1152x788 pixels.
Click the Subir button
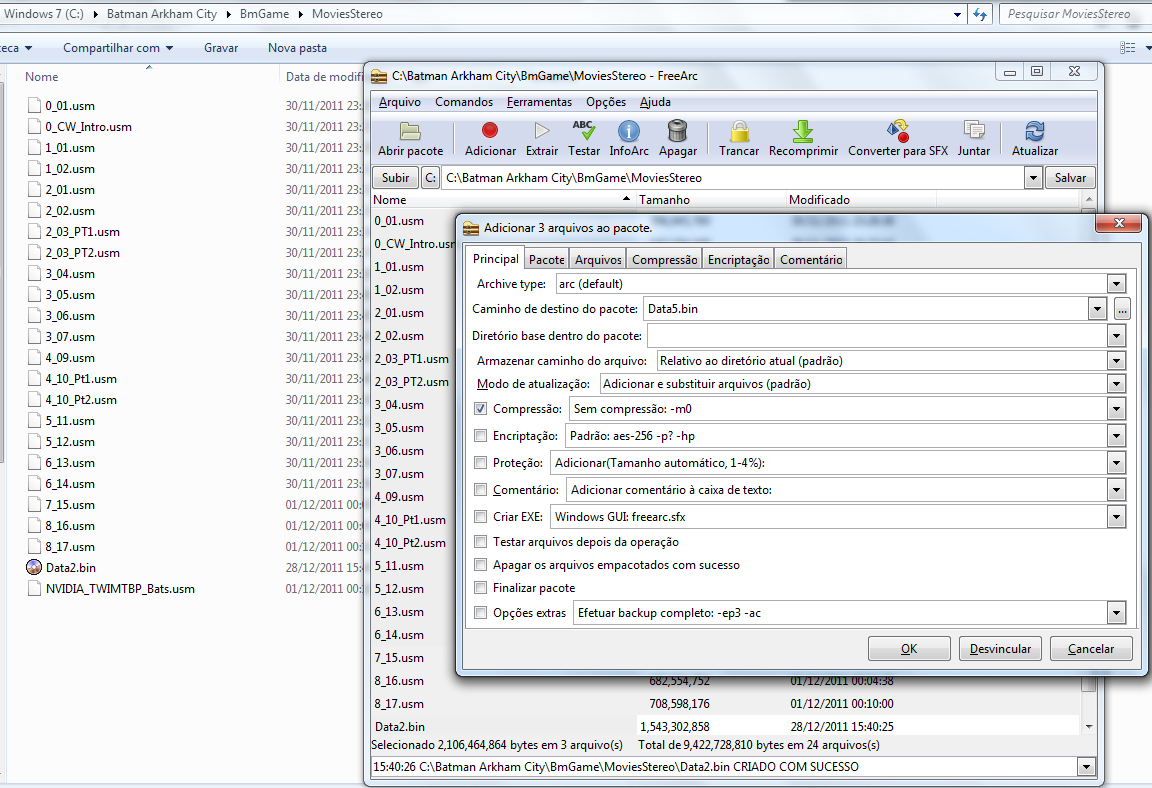point(395,178)
